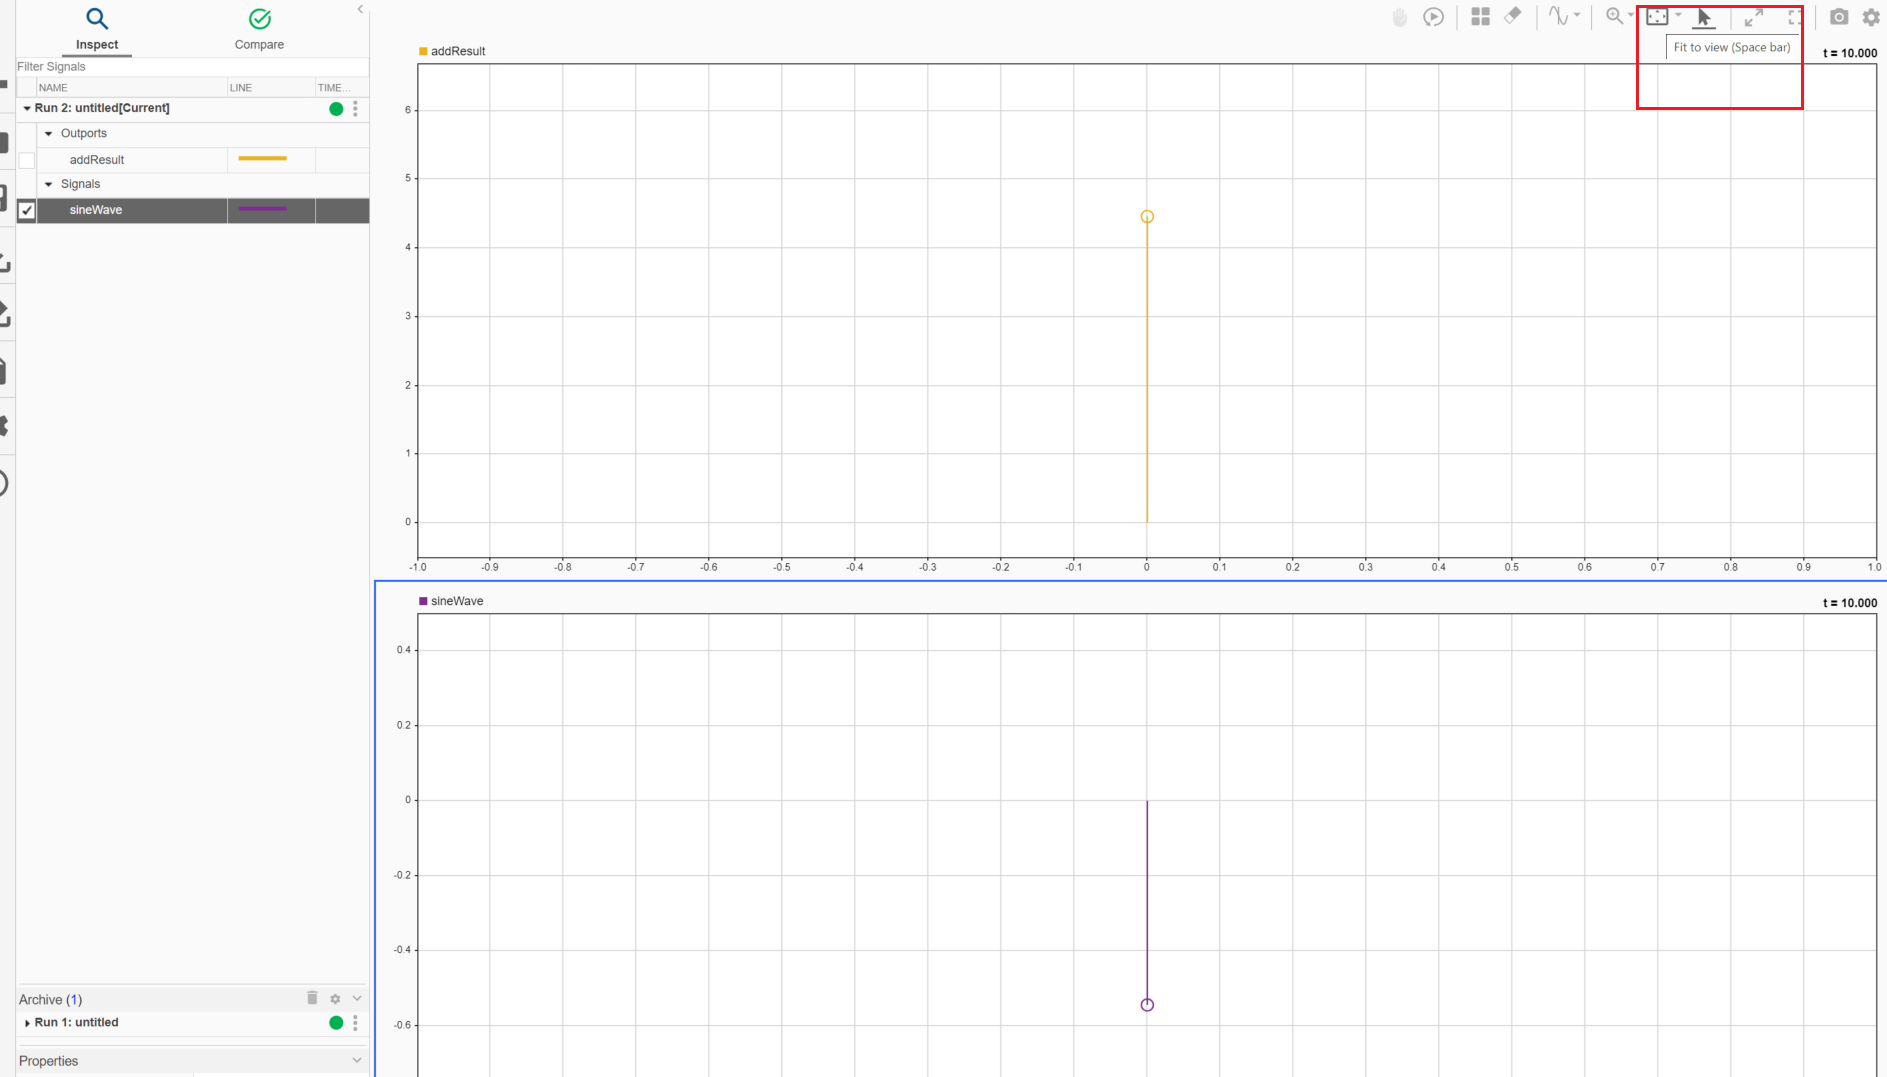Switch to the Compare tab
The height and width of the screenshot is (1077, 1887).
pyautogui.click(x=259, y=29)
